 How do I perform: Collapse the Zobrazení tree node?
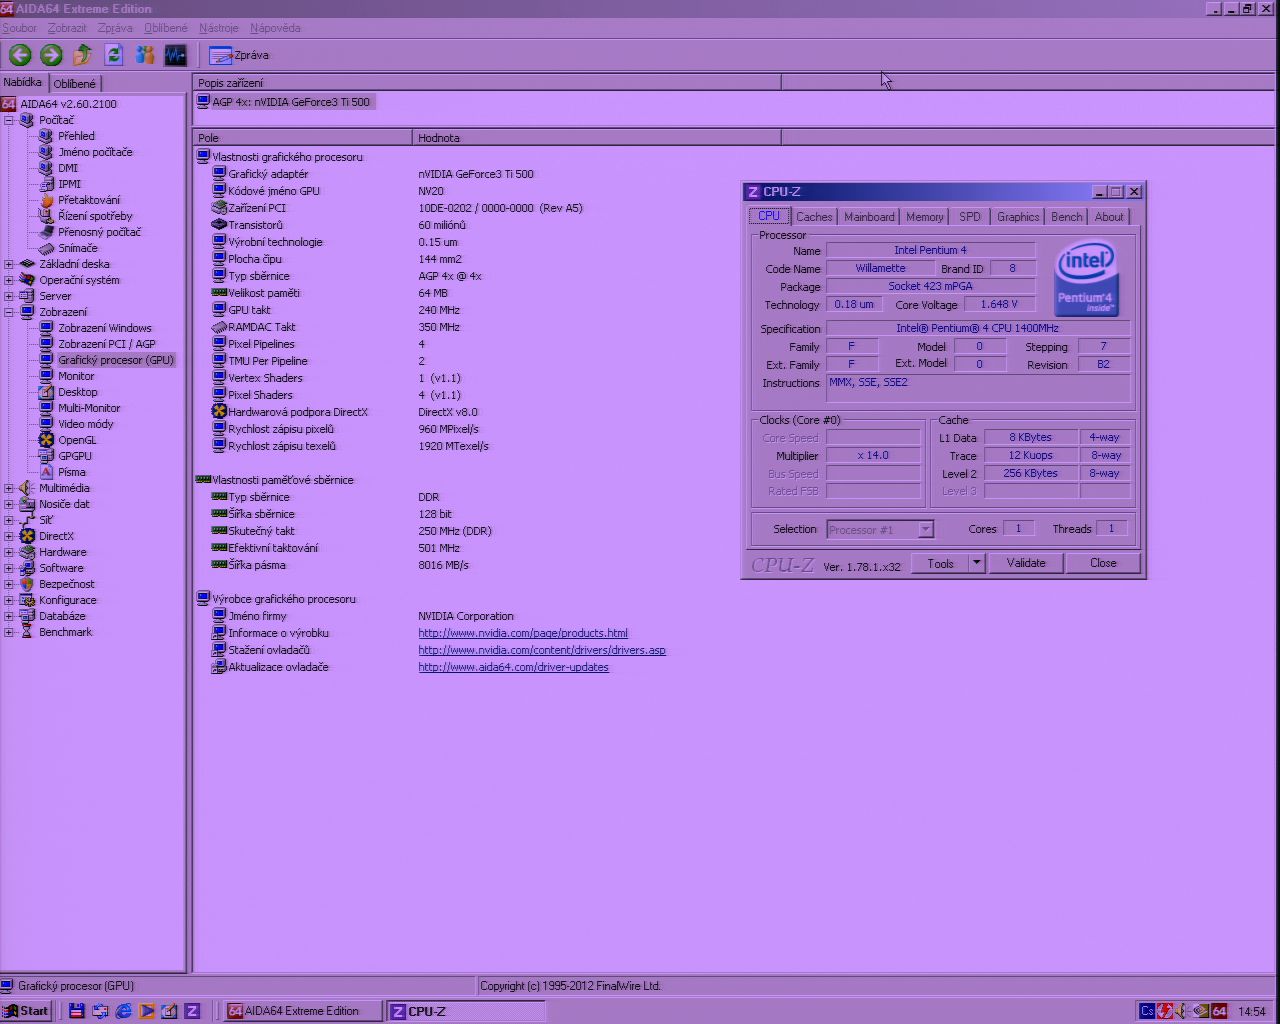point(9,312)
